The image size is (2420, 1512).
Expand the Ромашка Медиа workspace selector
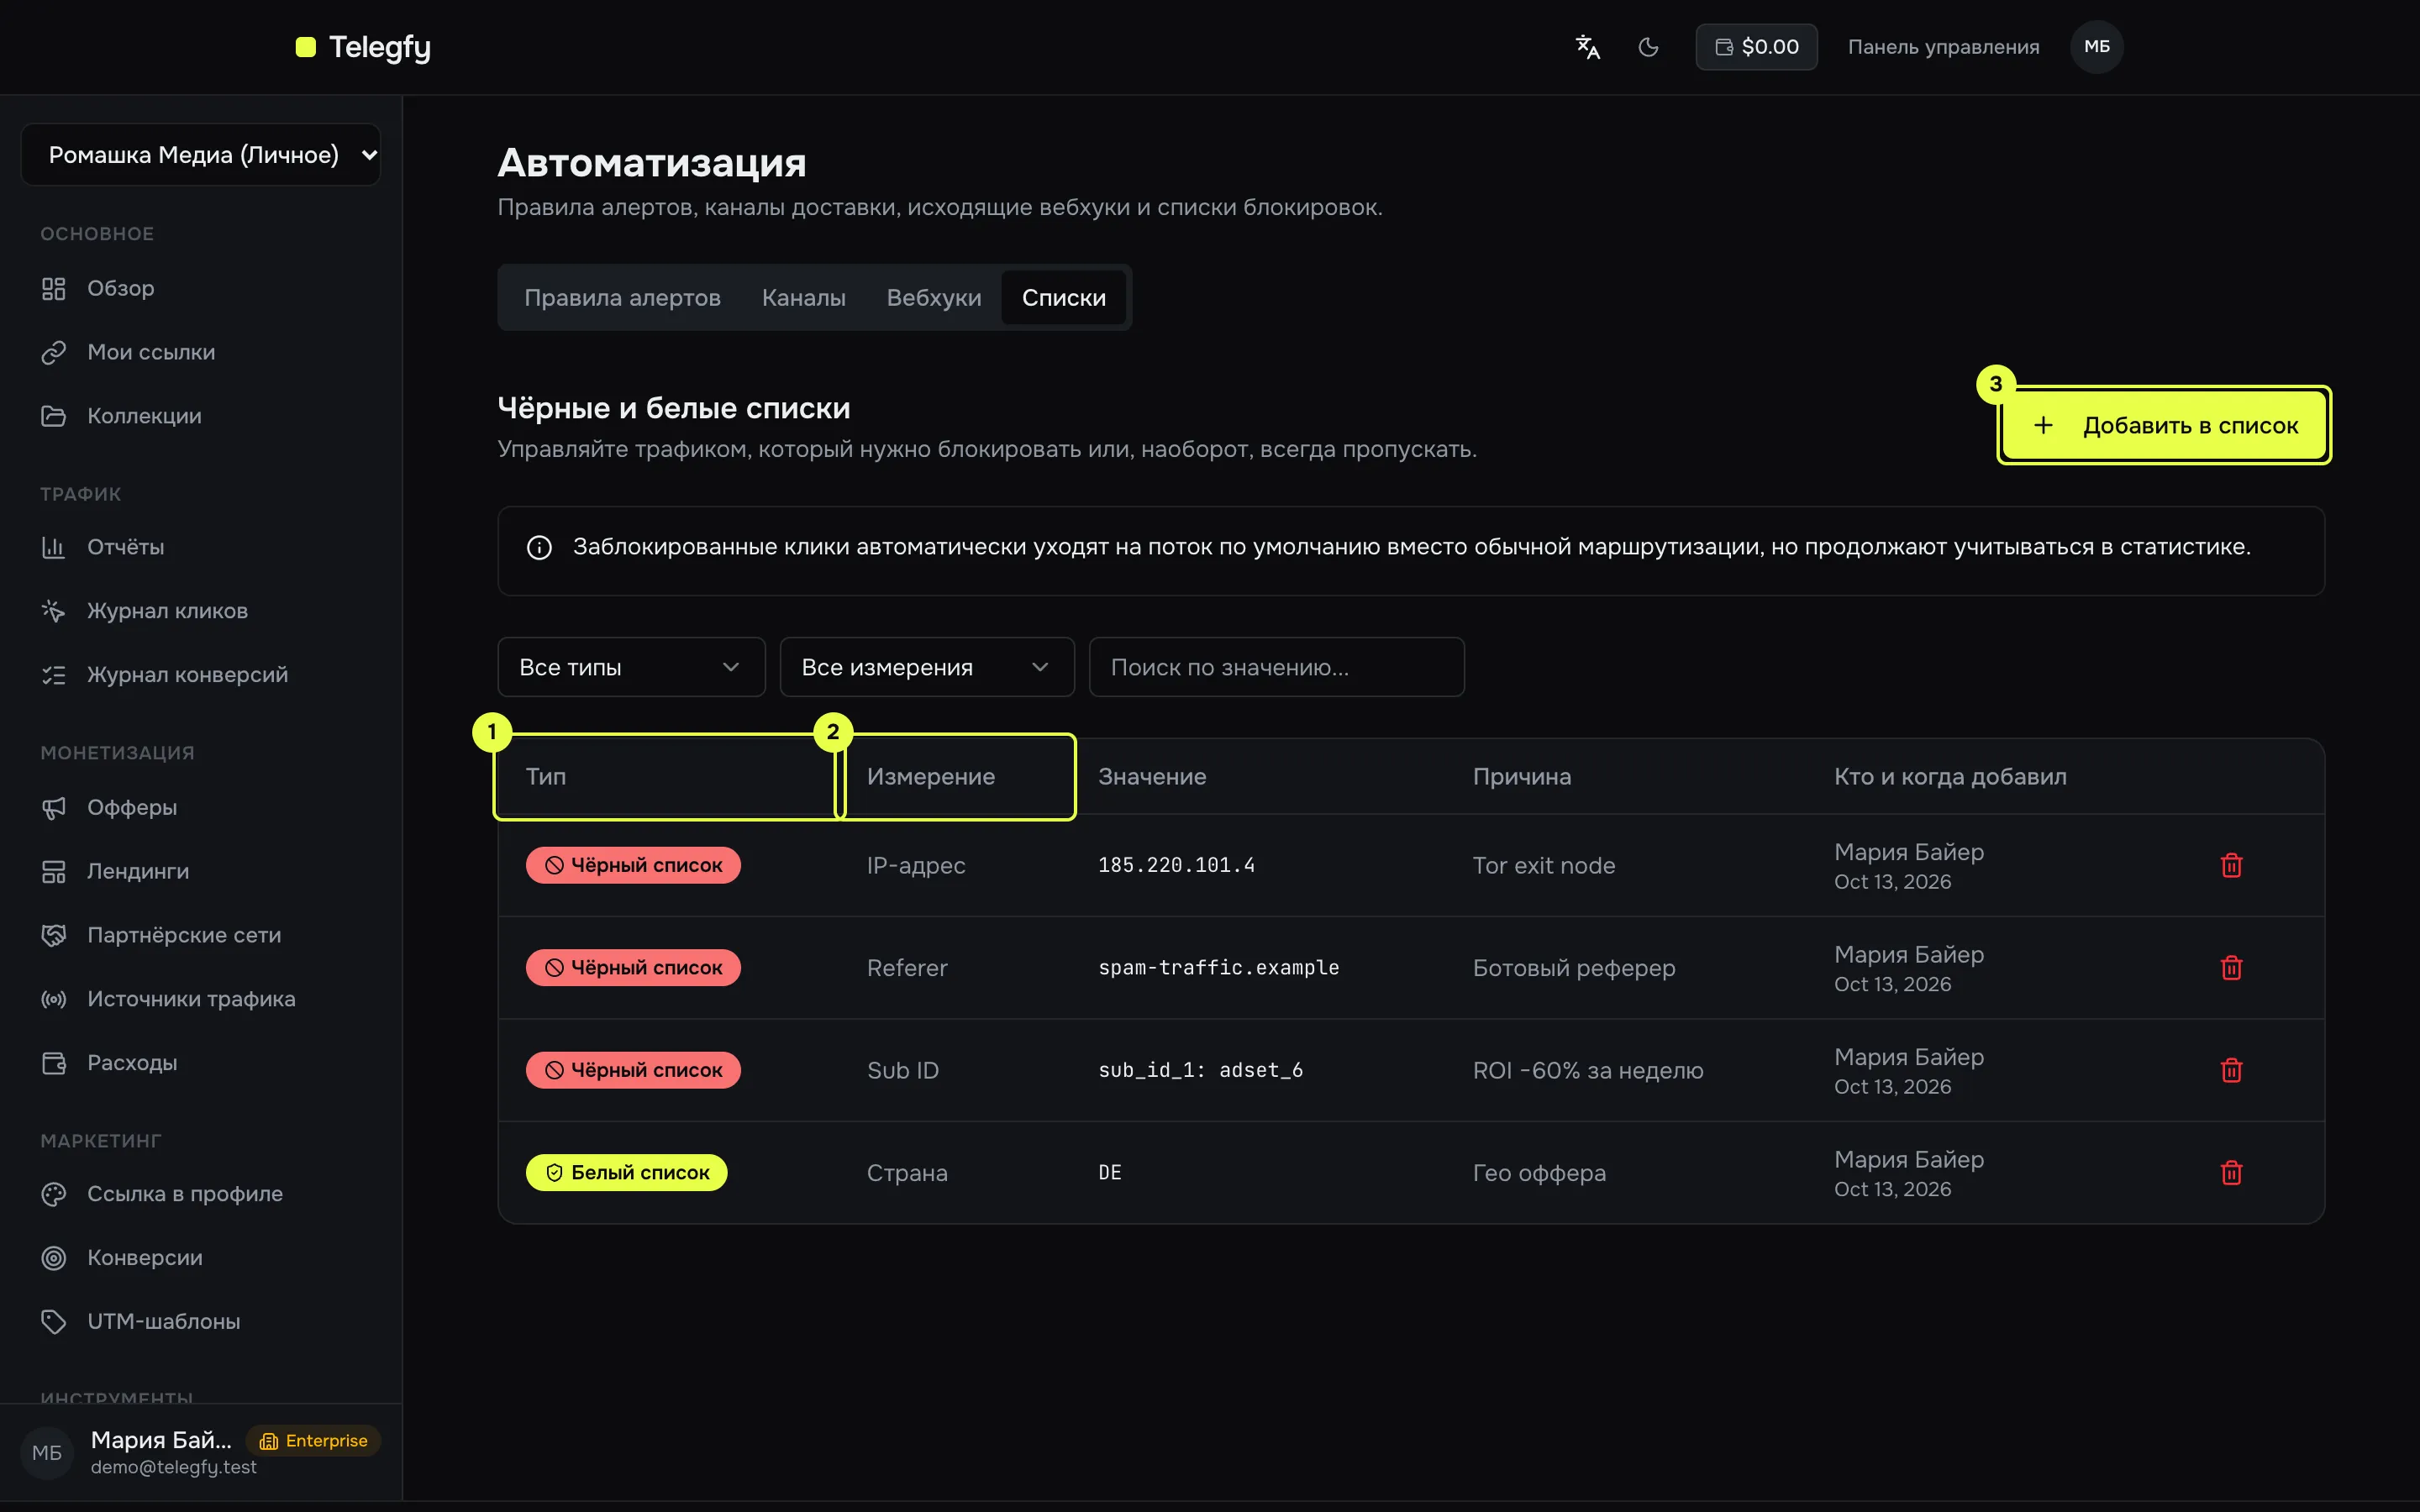(201, 155)
